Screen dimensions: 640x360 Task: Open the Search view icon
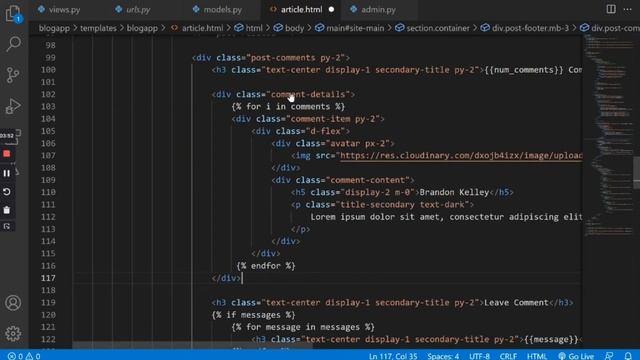coord(13,44)
